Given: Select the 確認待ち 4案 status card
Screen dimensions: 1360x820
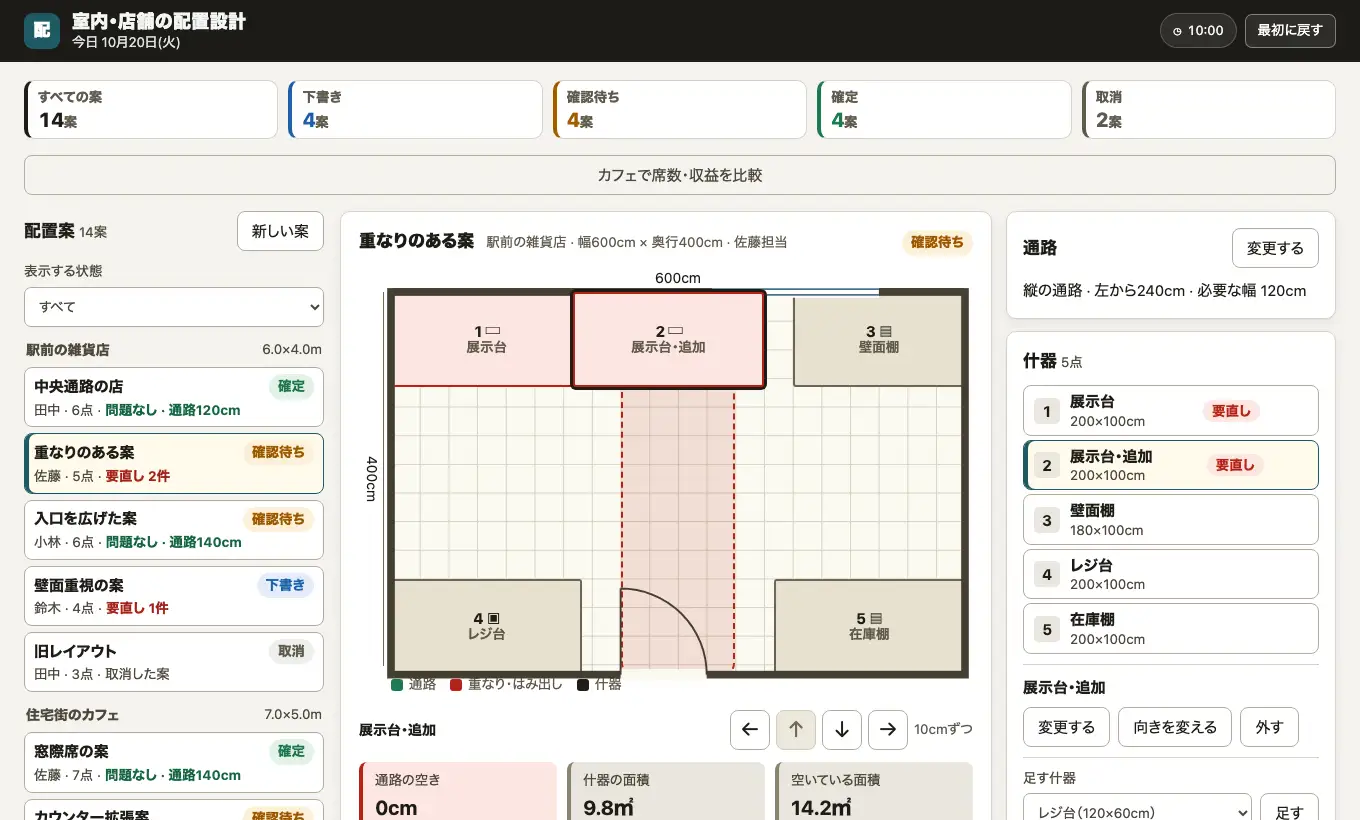Looking at the screenshot, I should [680, 109].
